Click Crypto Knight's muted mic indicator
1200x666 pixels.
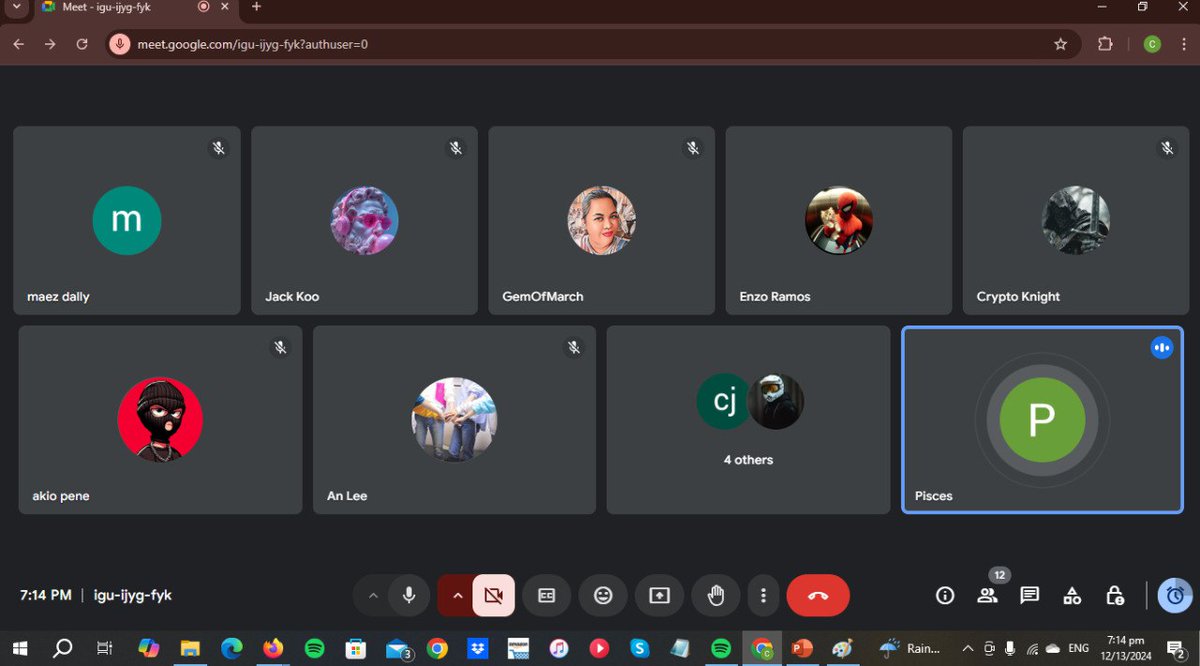[1167, 148]
